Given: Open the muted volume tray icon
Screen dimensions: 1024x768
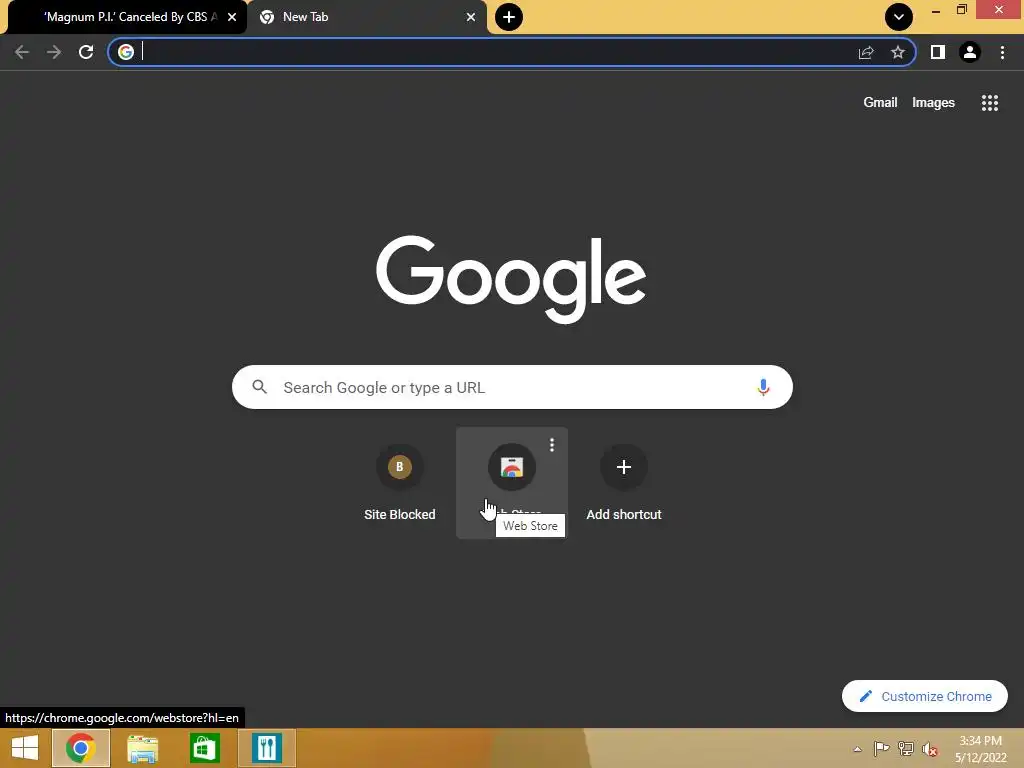Looking at the screenshot, I should 930,749.
